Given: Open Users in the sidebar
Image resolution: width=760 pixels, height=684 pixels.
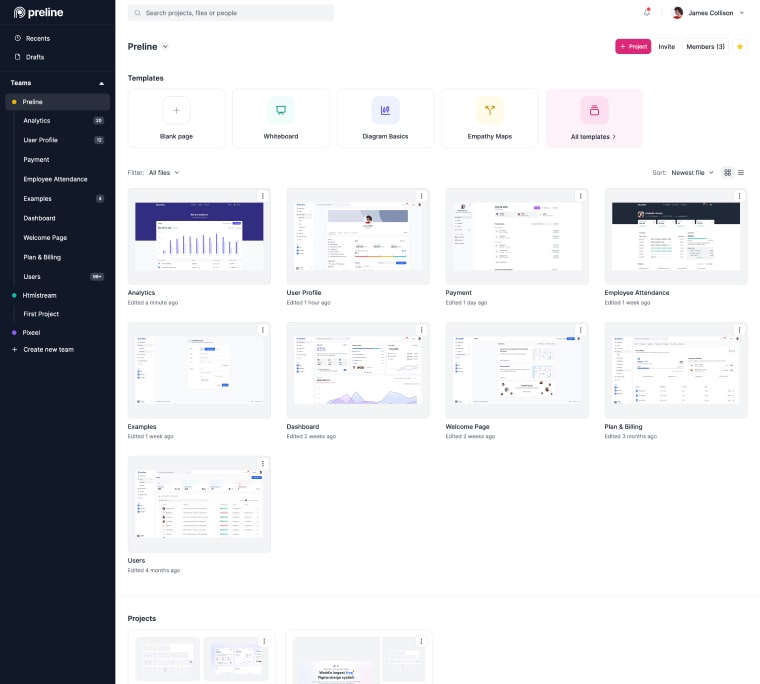Looking at the screenshot, I should tap(32, 277).
